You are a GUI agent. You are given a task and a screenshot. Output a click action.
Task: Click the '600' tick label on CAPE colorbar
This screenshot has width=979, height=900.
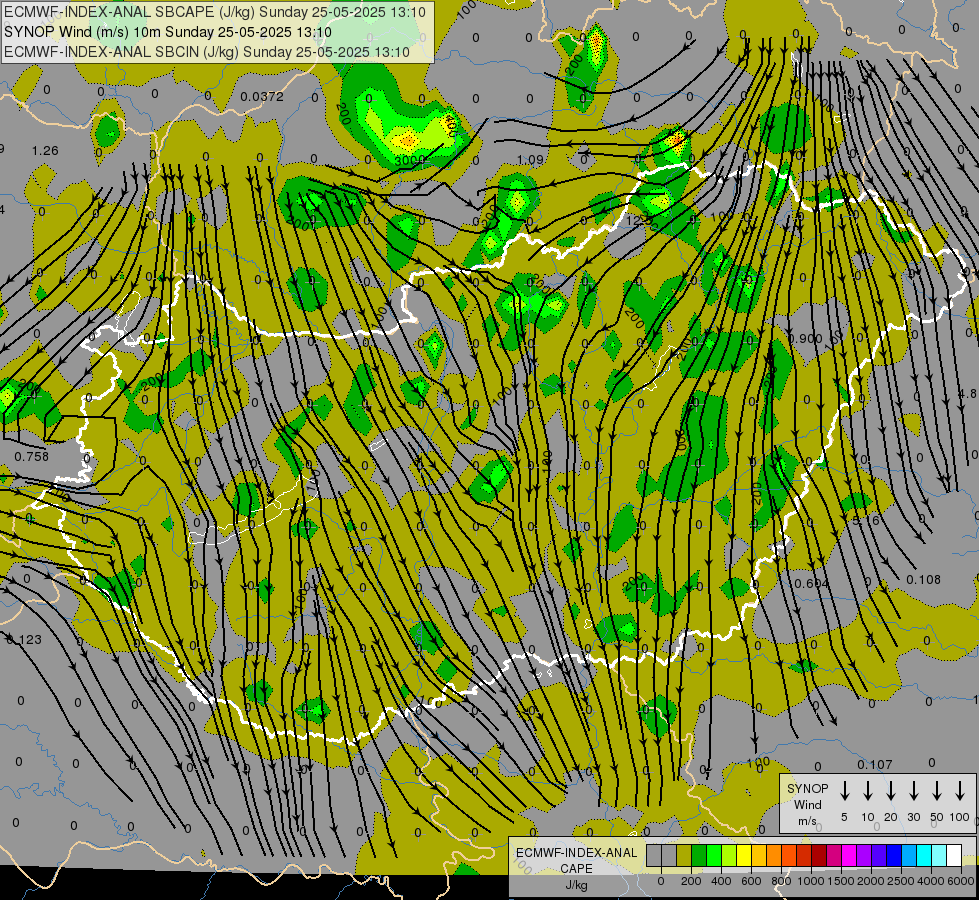coord(751,881)
